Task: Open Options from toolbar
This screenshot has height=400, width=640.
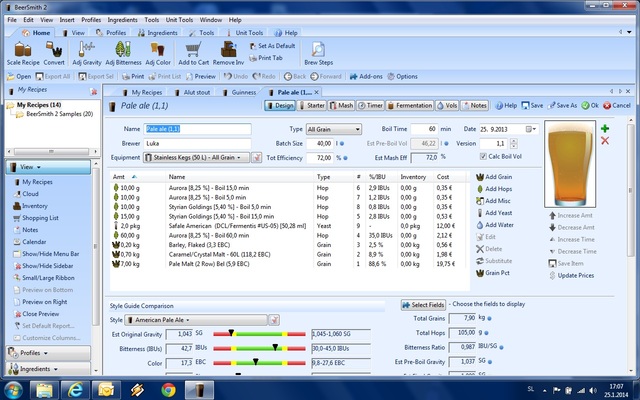Action: point(402,76)
